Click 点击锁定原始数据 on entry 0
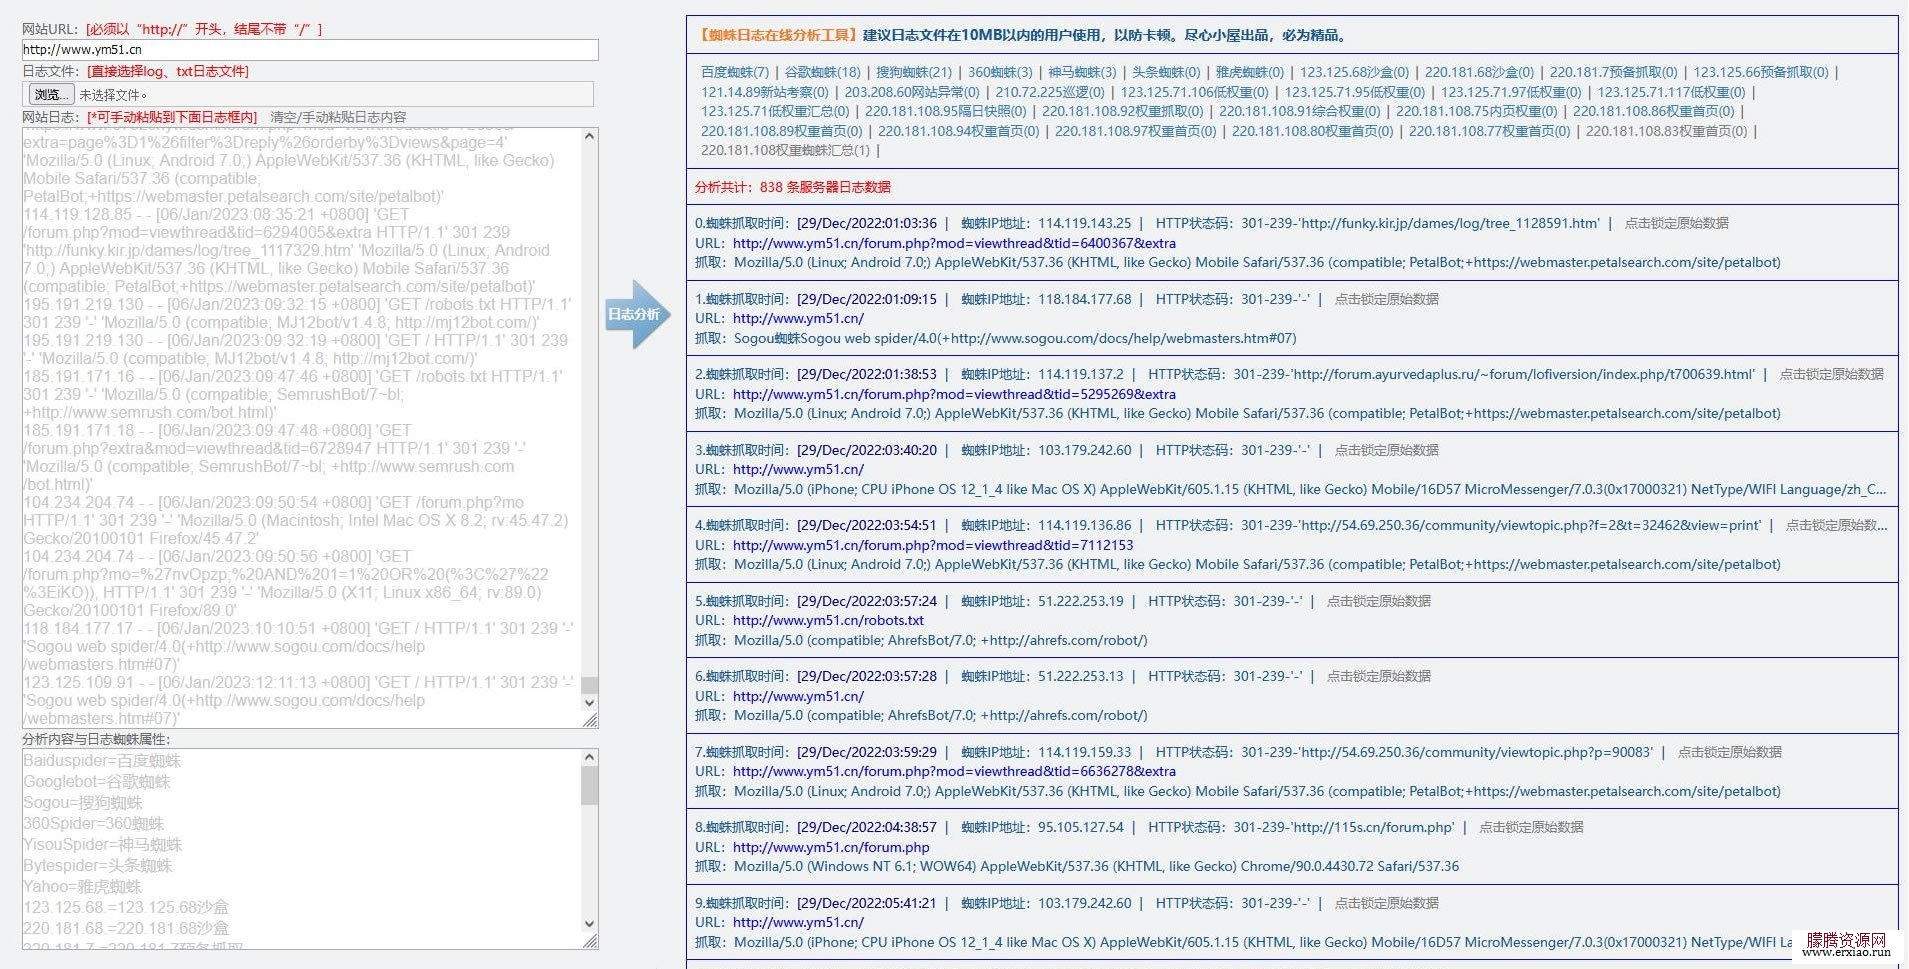 point(1677,223)
